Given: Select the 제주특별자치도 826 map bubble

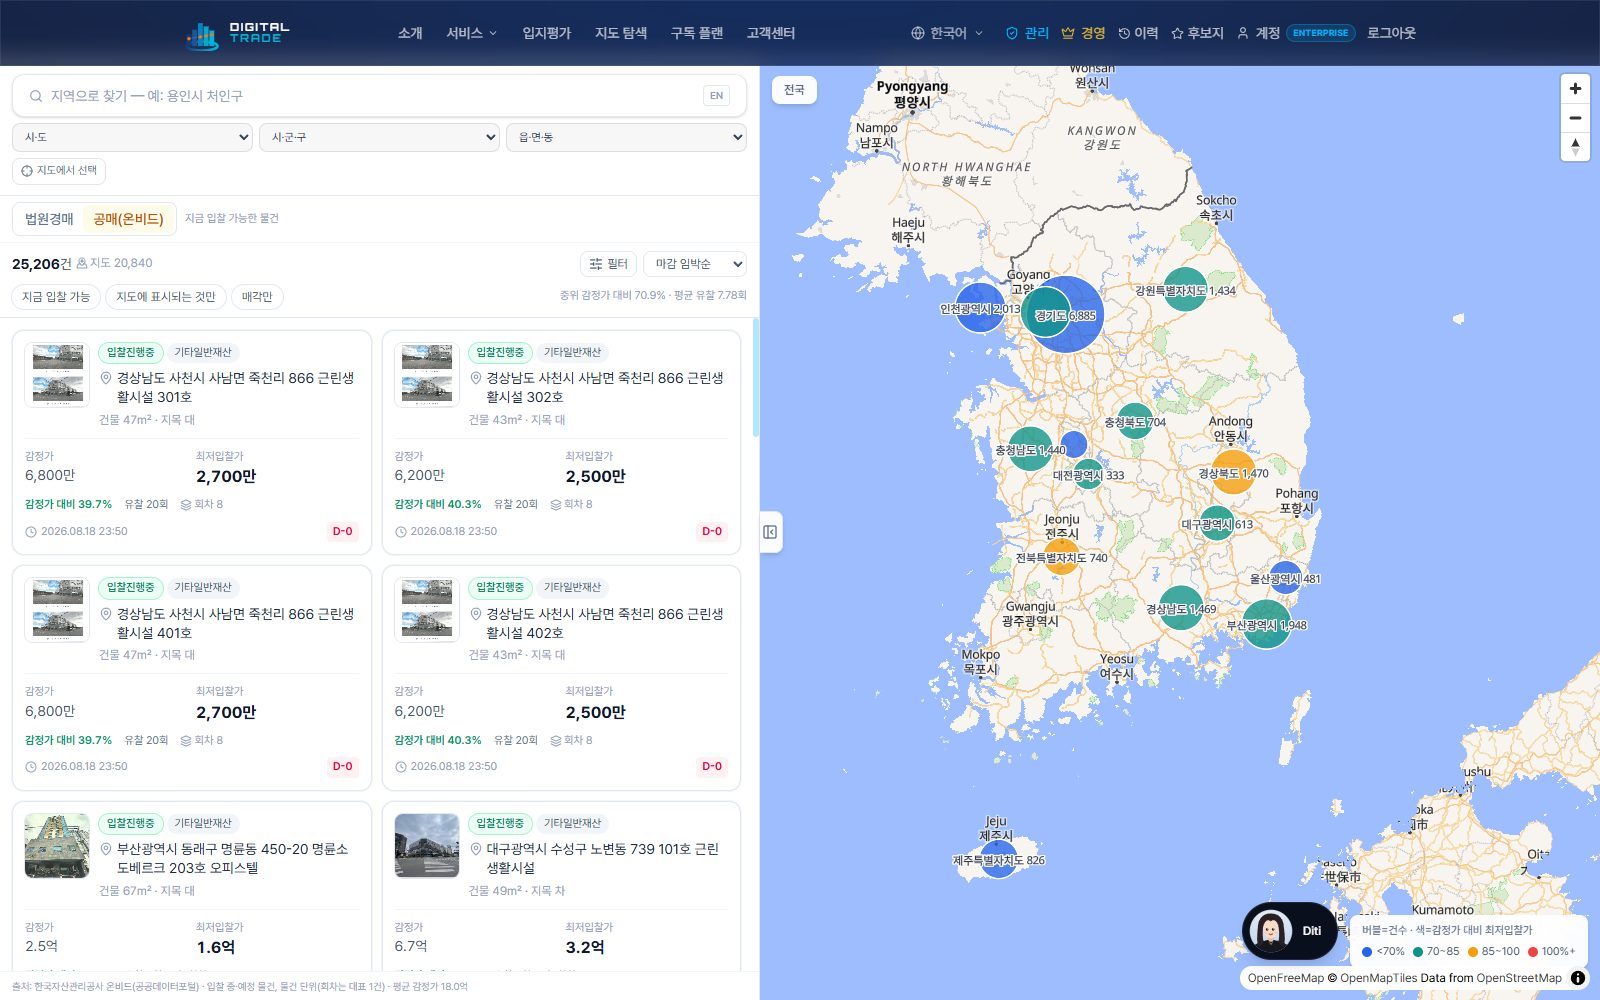Looking at the screenshot, I should point(998,860).
